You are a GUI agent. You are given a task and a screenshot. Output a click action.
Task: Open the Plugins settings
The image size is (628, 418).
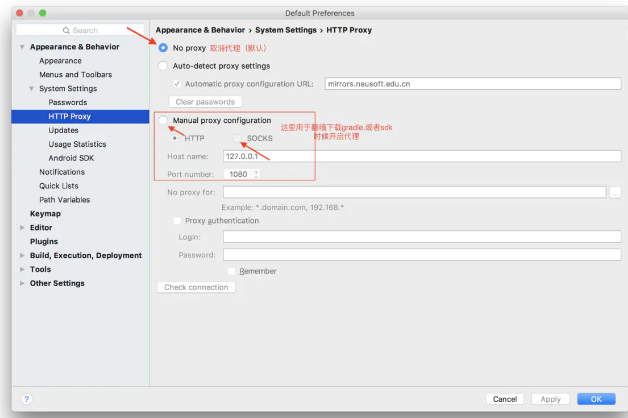(44, 241)
